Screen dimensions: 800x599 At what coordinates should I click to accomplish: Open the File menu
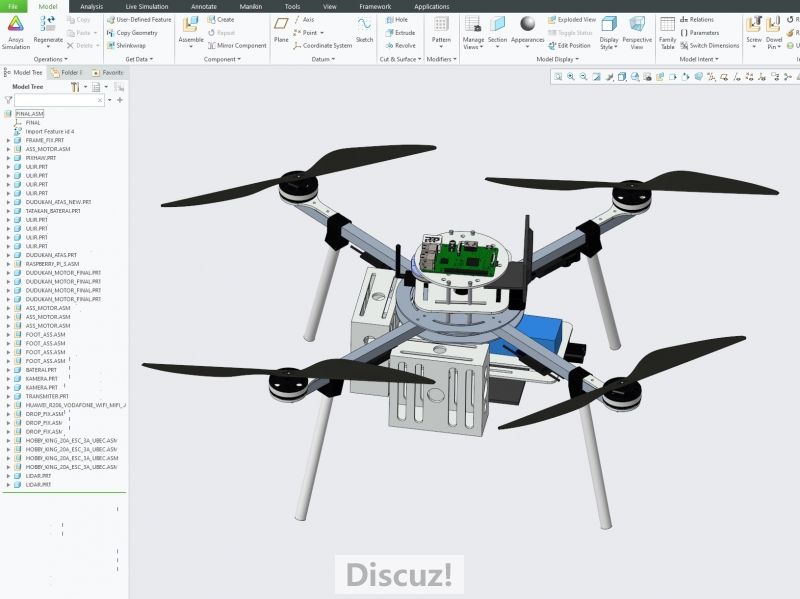coord(12,6)
